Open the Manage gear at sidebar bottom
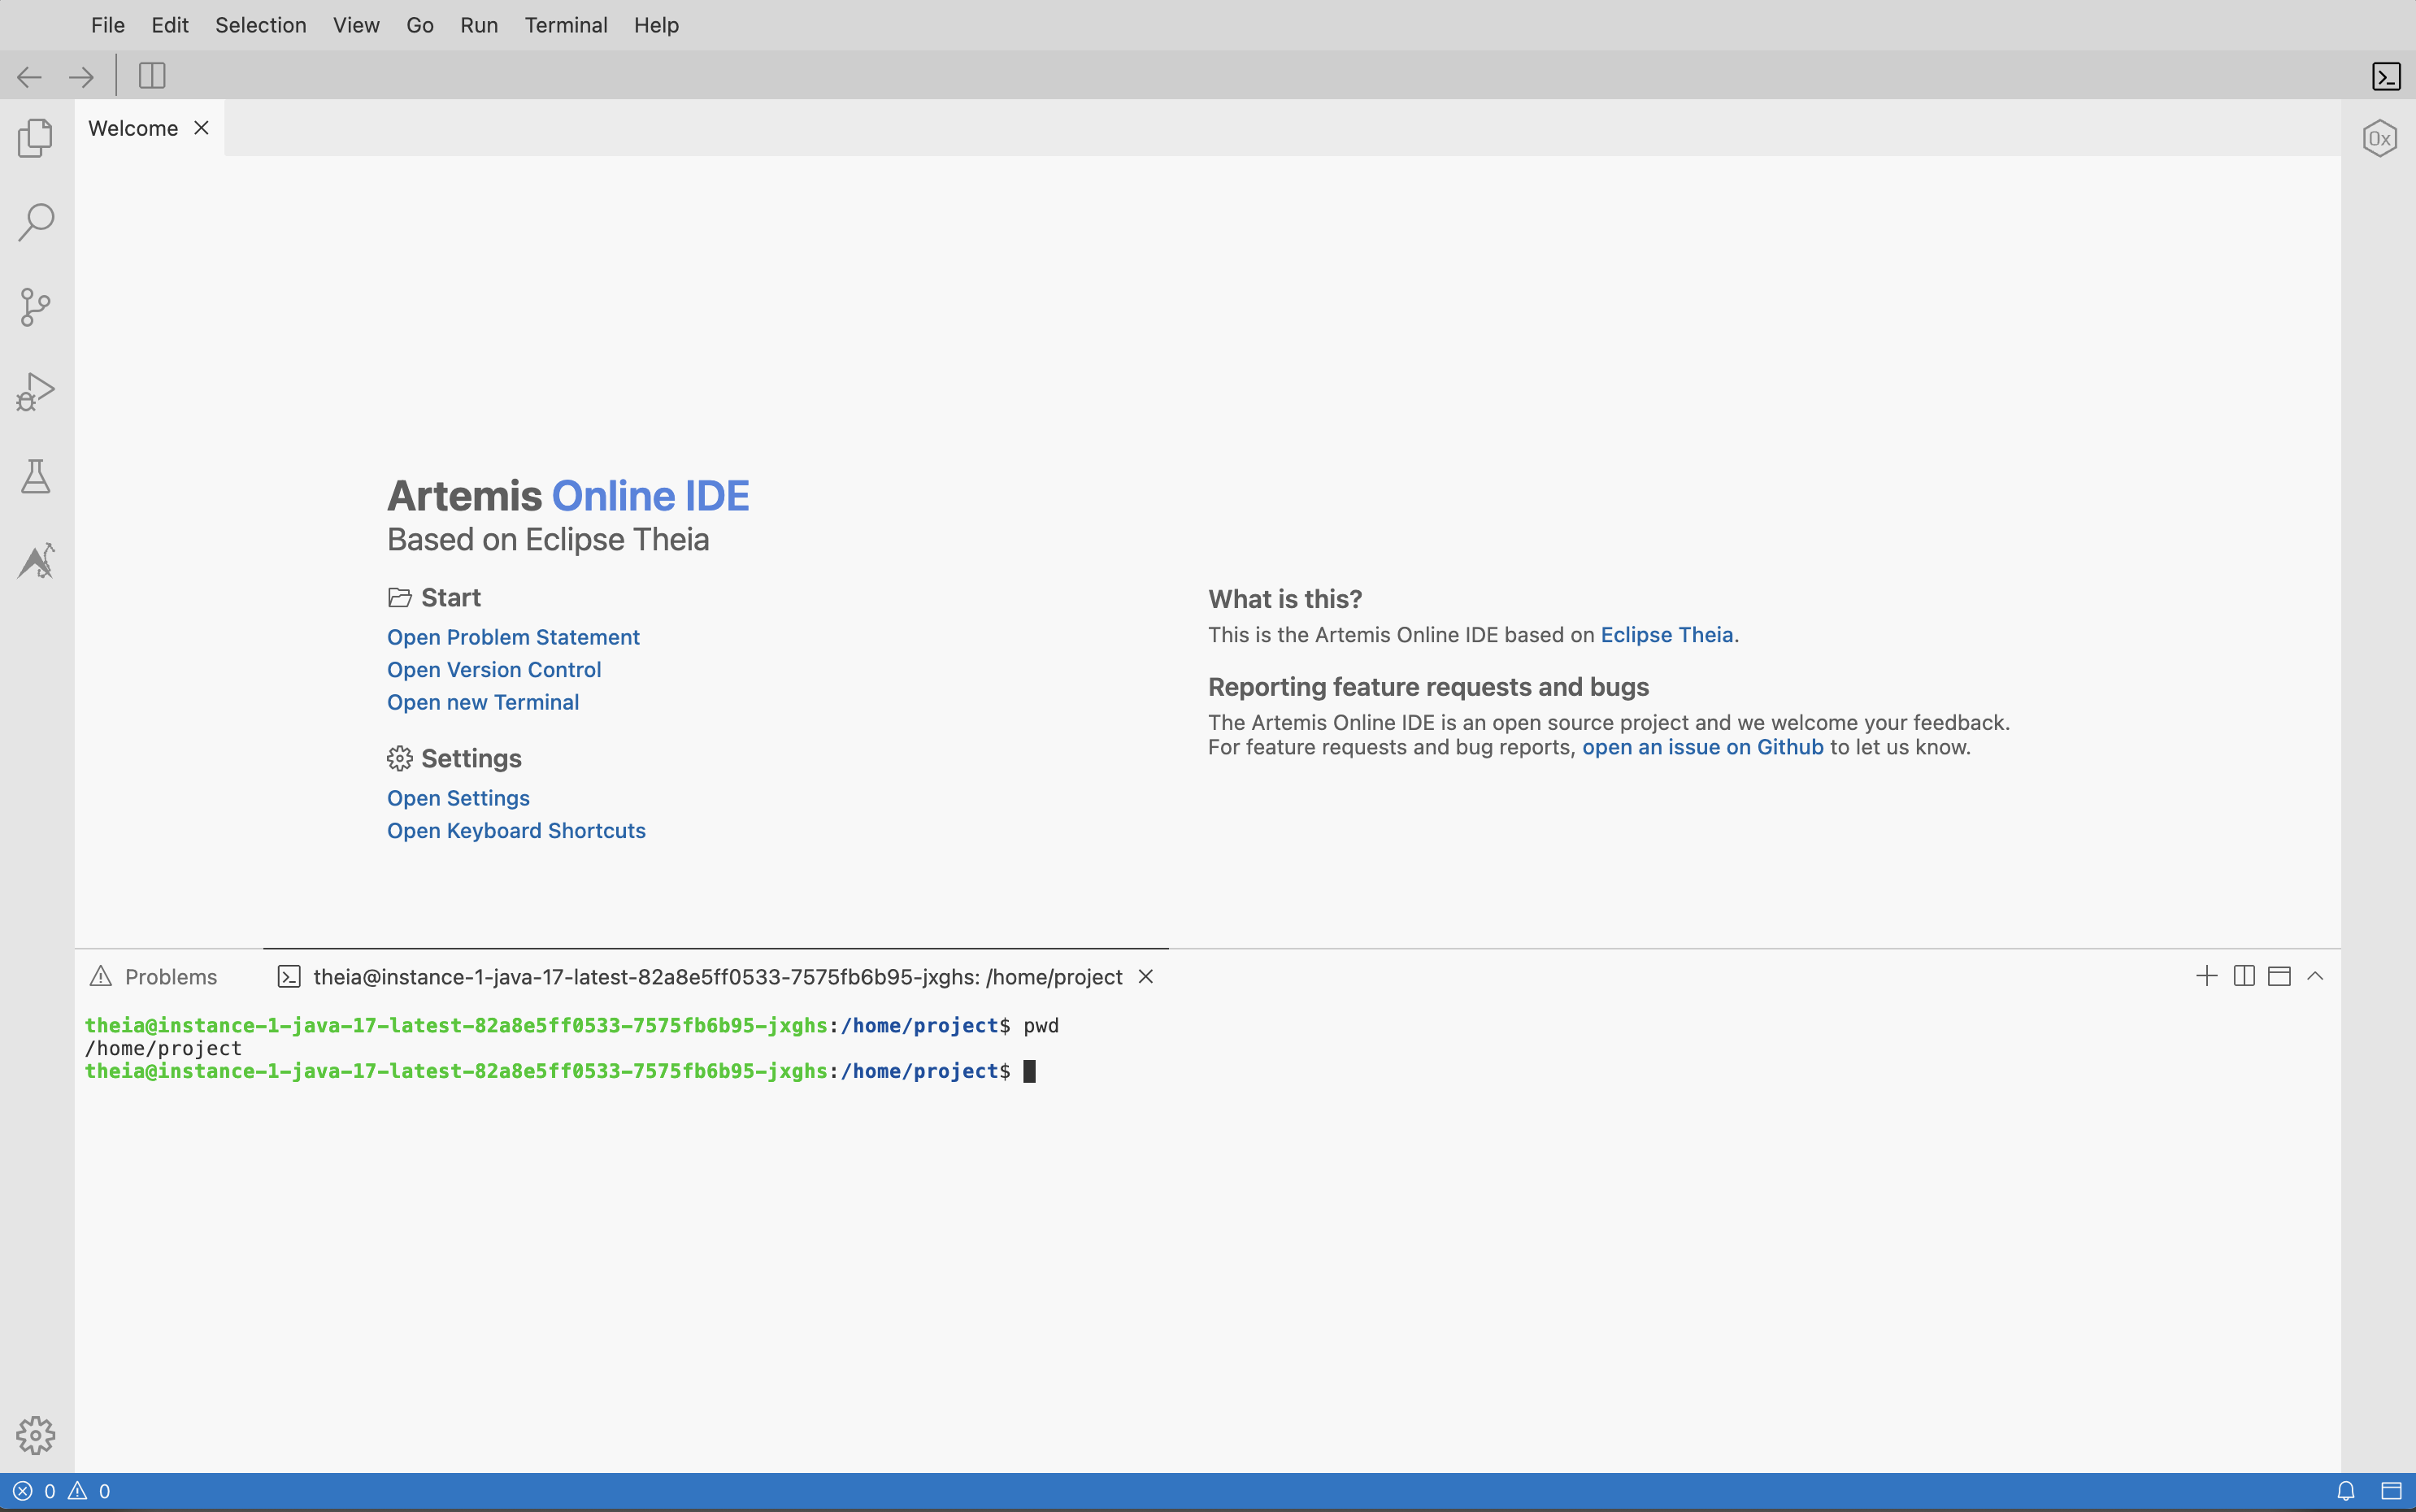The height and width of the screenshot is (1512, 2416). (x=36, y=1435)
